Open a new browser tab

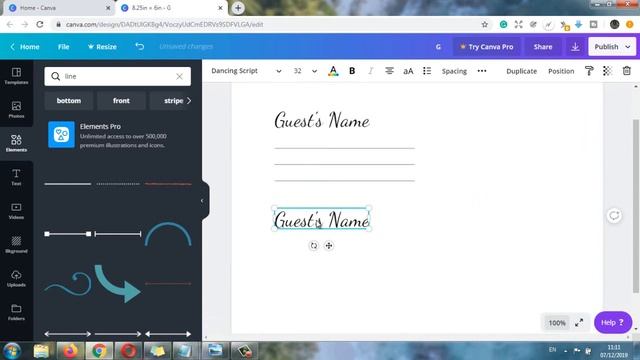coord(238,8)
